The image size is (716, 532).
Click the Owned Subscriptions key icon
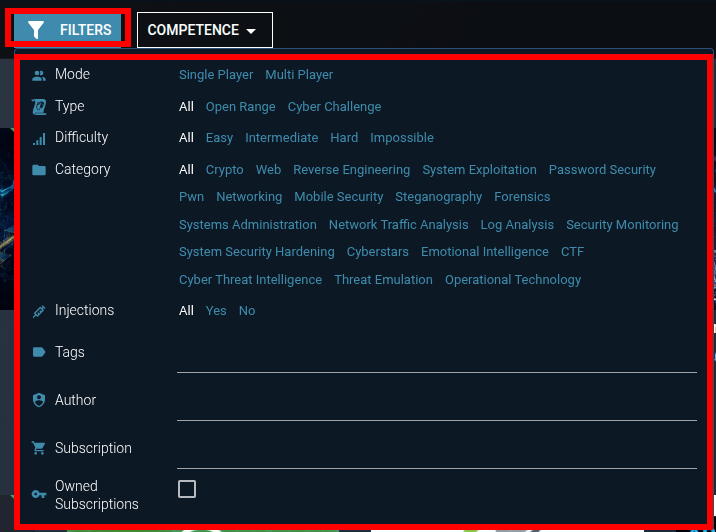pyautogui.click(x=39, y=494)
